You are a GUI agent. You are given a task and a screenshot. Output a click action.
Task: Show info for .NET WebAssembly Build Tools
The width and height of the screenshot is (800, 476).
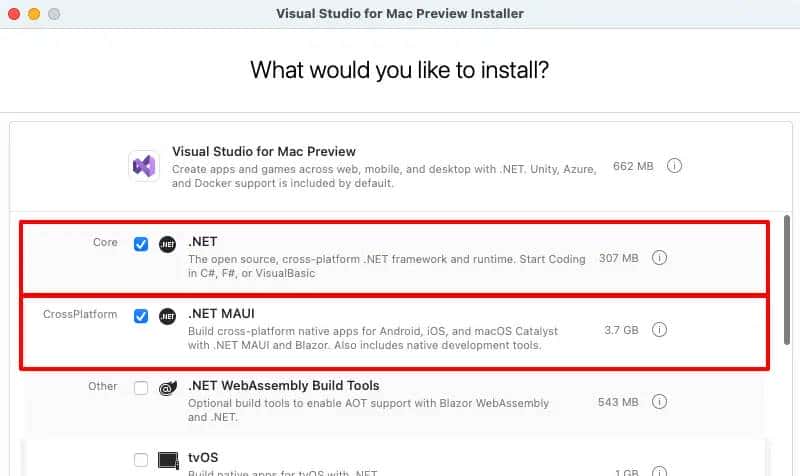coord(659,402)
